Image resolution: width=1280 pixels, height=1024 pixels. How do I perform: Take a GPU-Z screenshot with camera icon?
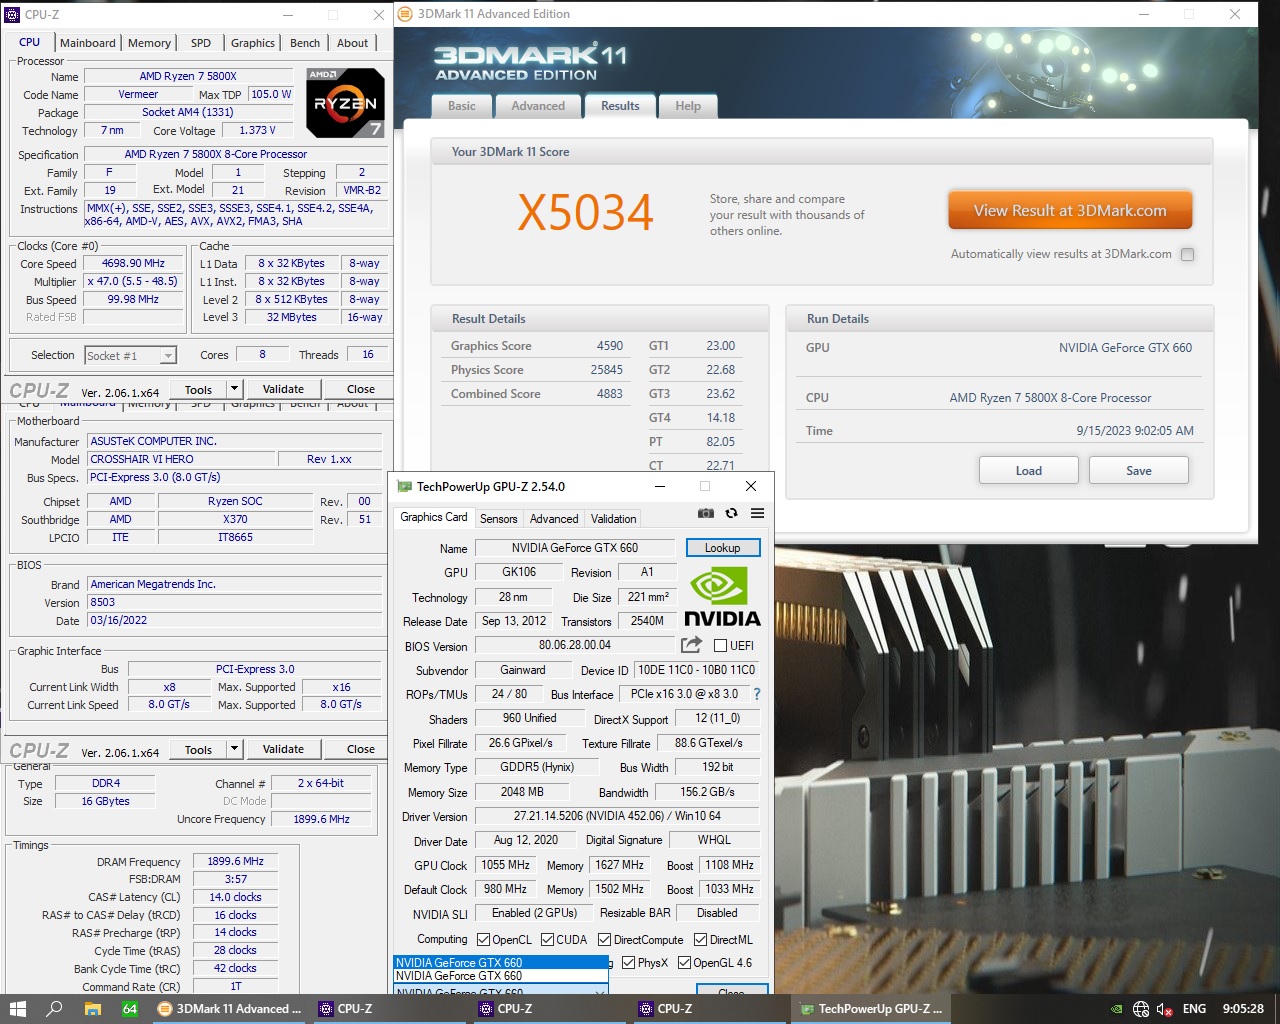(706, 513)
